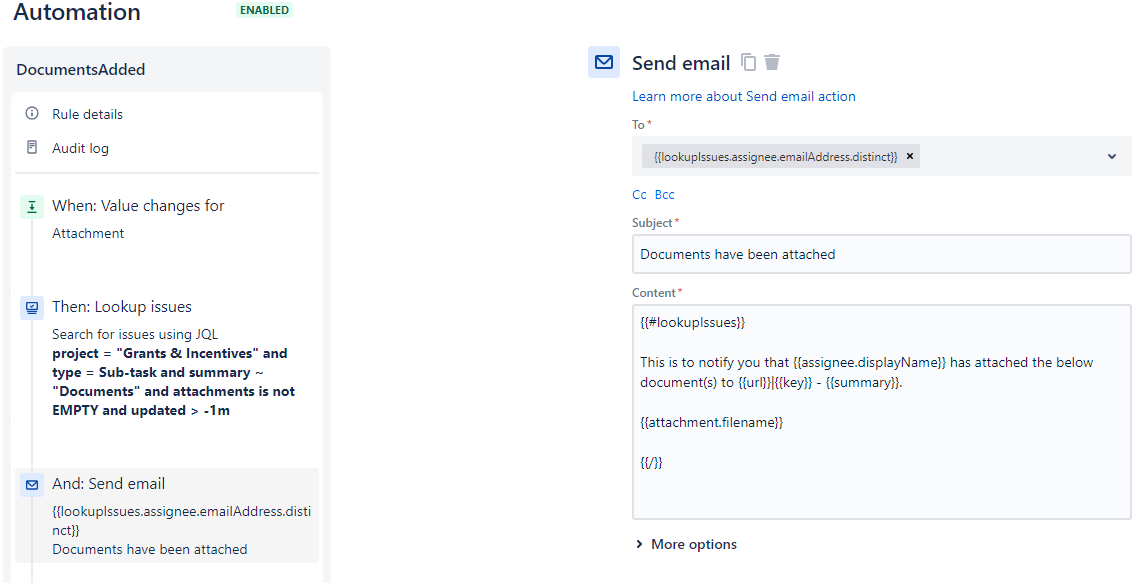This screenshot has height=583, width=1145.
Task: Click the Rule details info icon
Action: pos(31,113)
